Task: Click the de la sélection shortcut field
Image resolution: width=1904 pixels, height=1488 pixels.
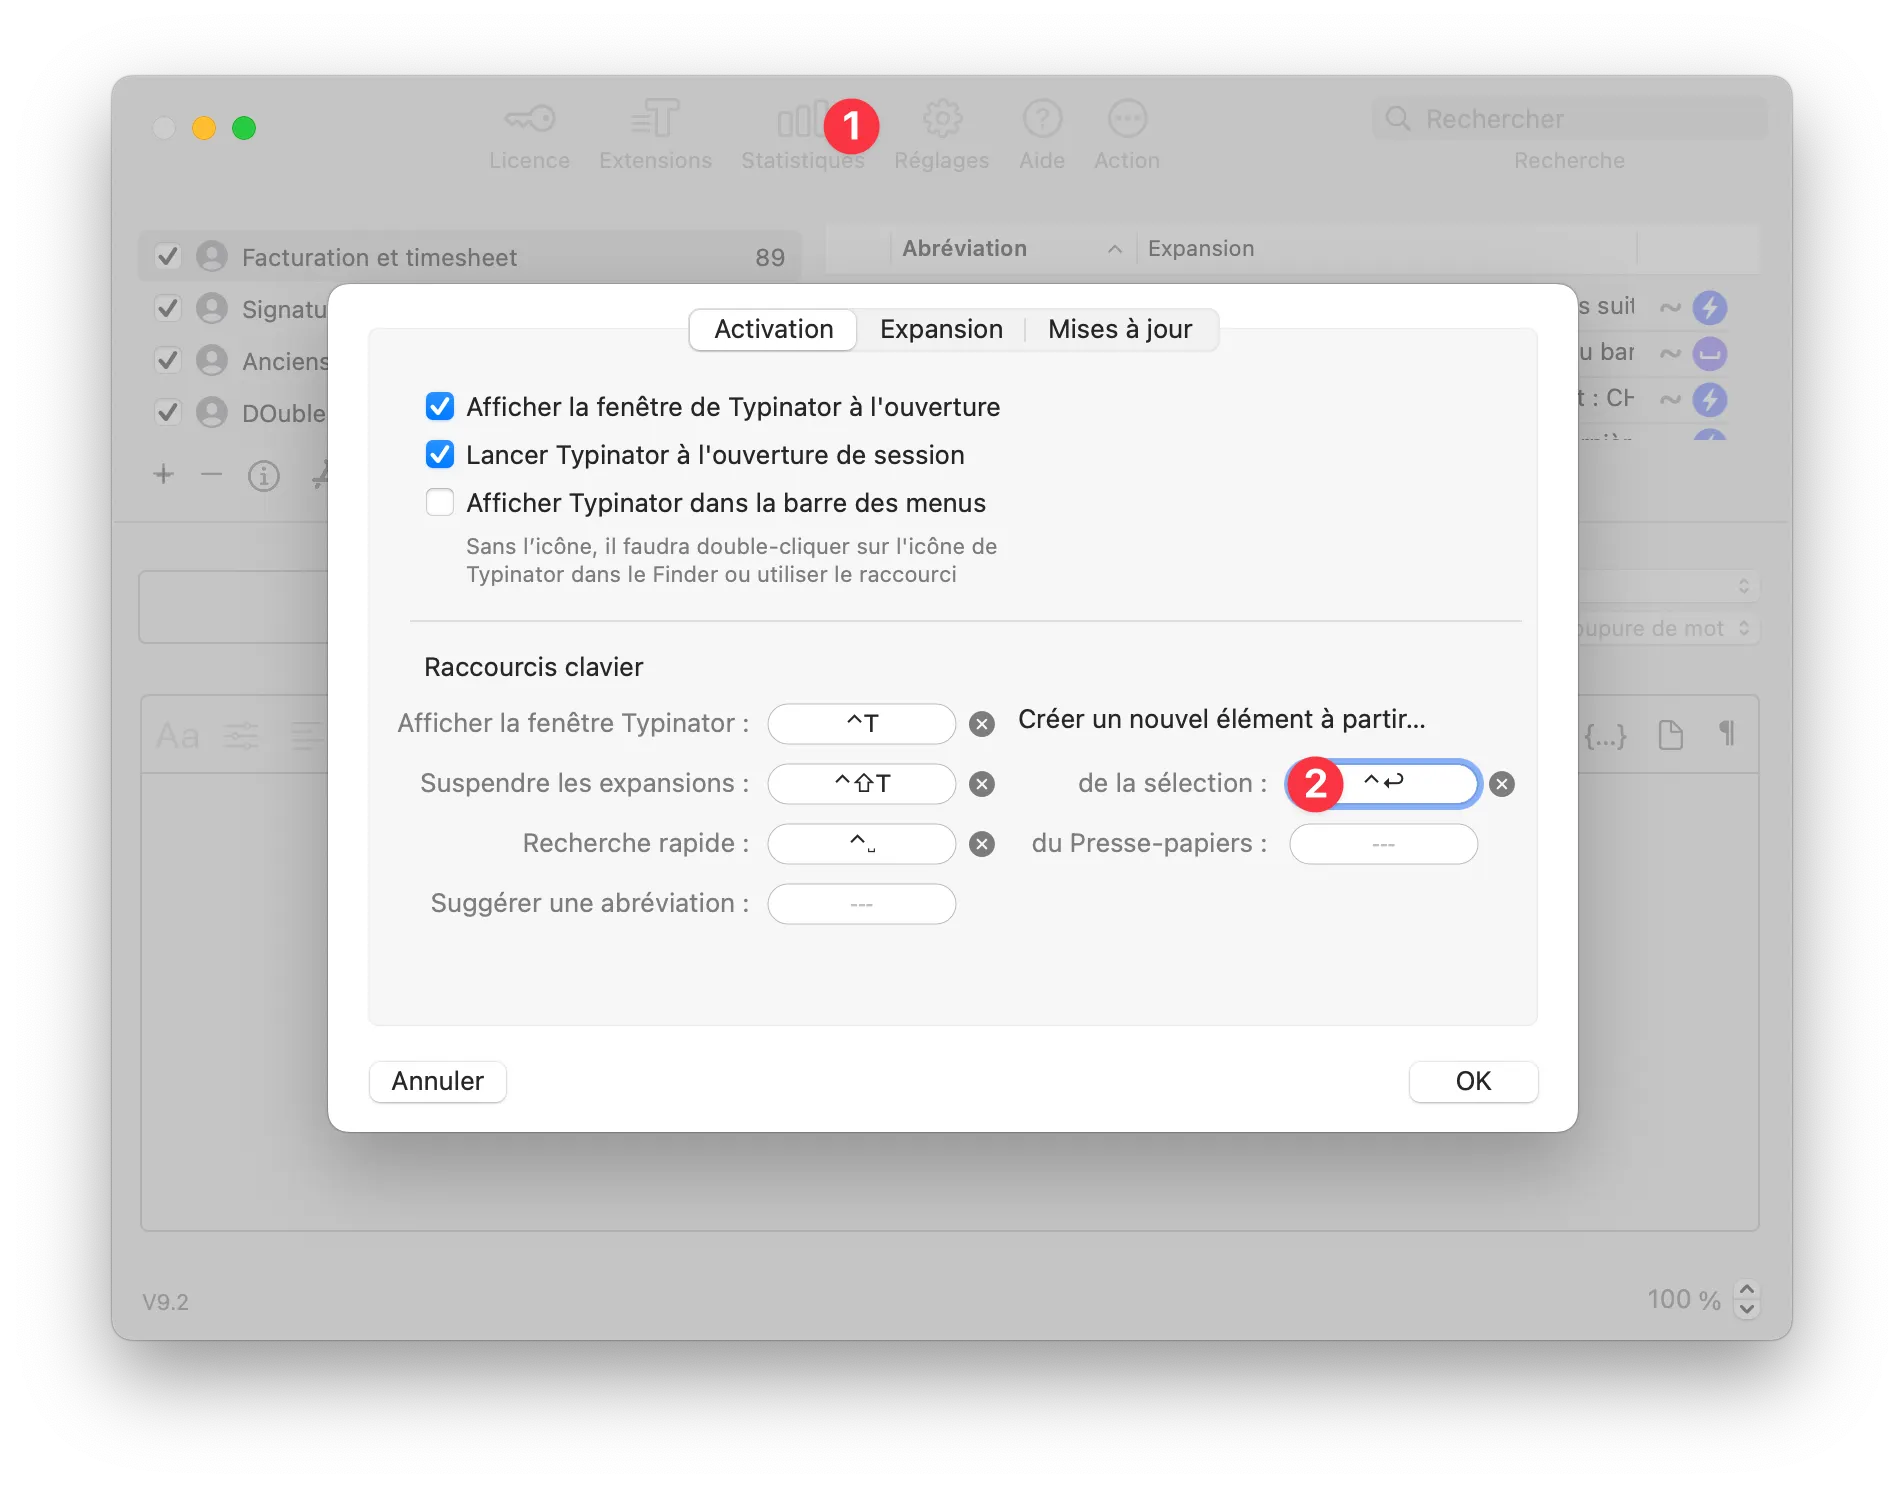Action: tap(1384, 783)
